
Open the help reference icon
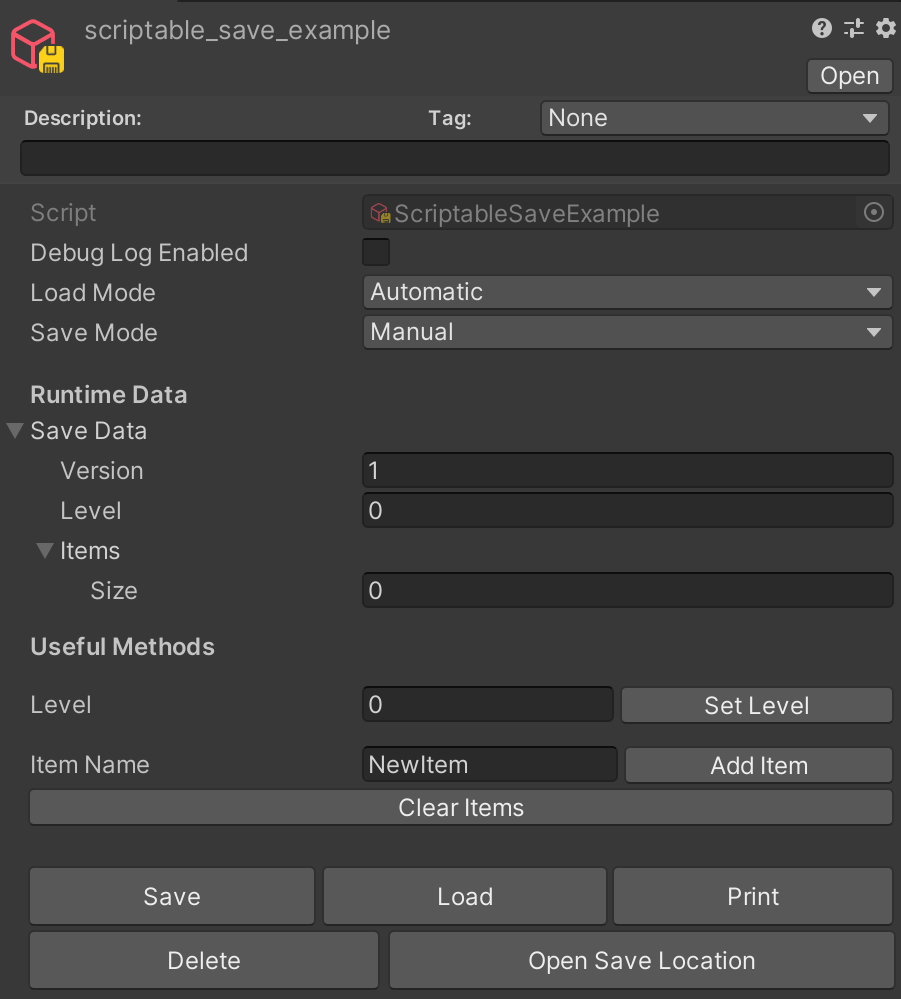pos(822,28)
